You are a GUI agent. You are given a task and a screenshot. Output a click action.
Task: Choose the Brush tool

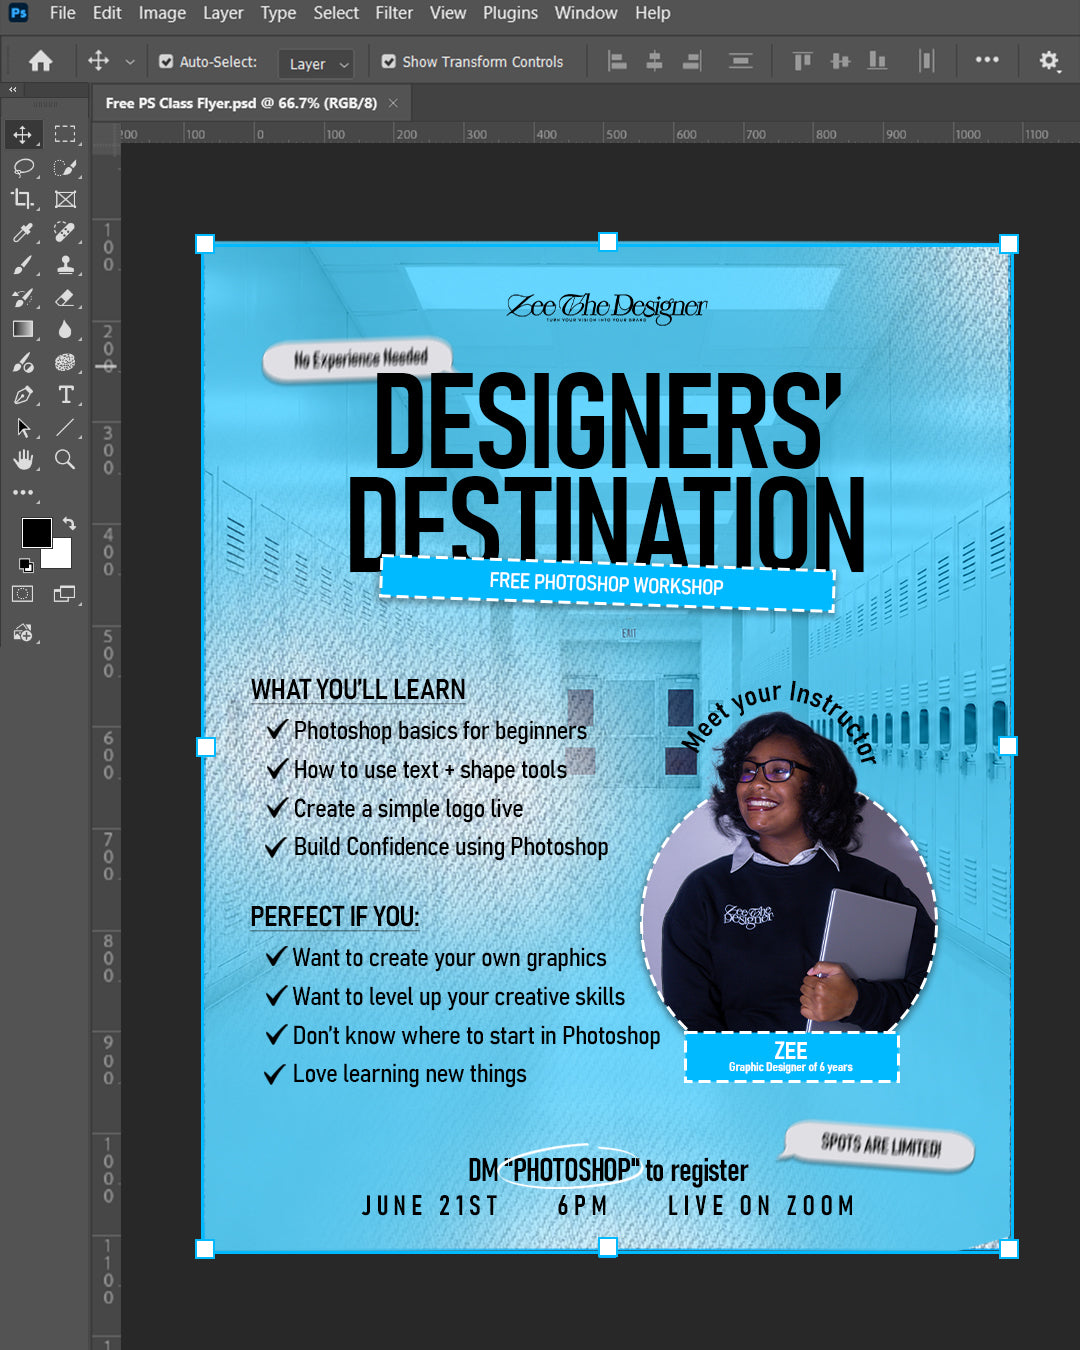[x=22, y=265]
